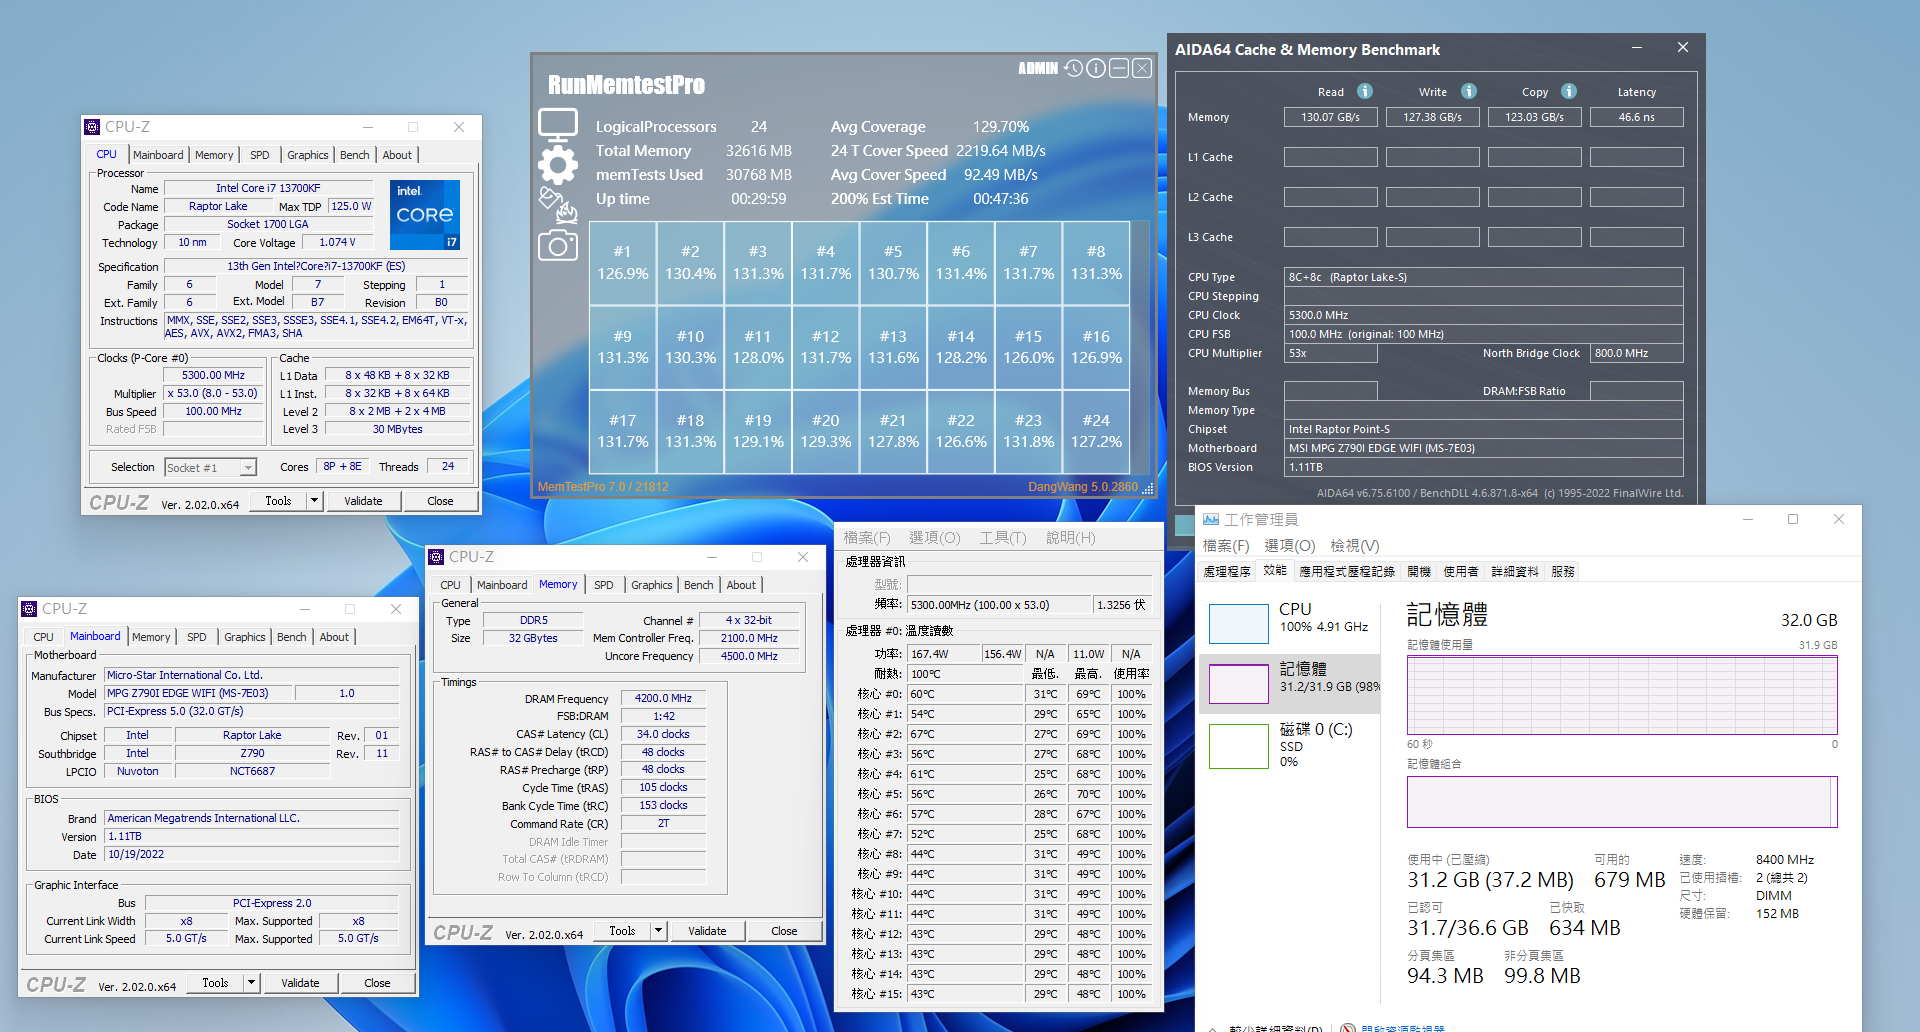Click the 記憶體組合 composition bar in Task Manager

(x=1622, y=802)
